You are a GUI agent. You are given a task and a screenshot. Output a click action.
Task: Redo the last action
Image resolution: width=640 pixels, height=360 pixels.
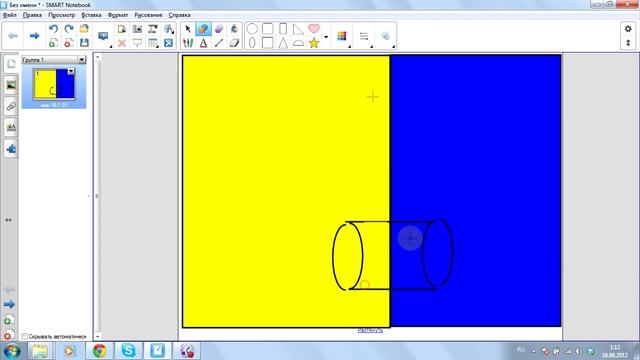click(x=69, y=29)
